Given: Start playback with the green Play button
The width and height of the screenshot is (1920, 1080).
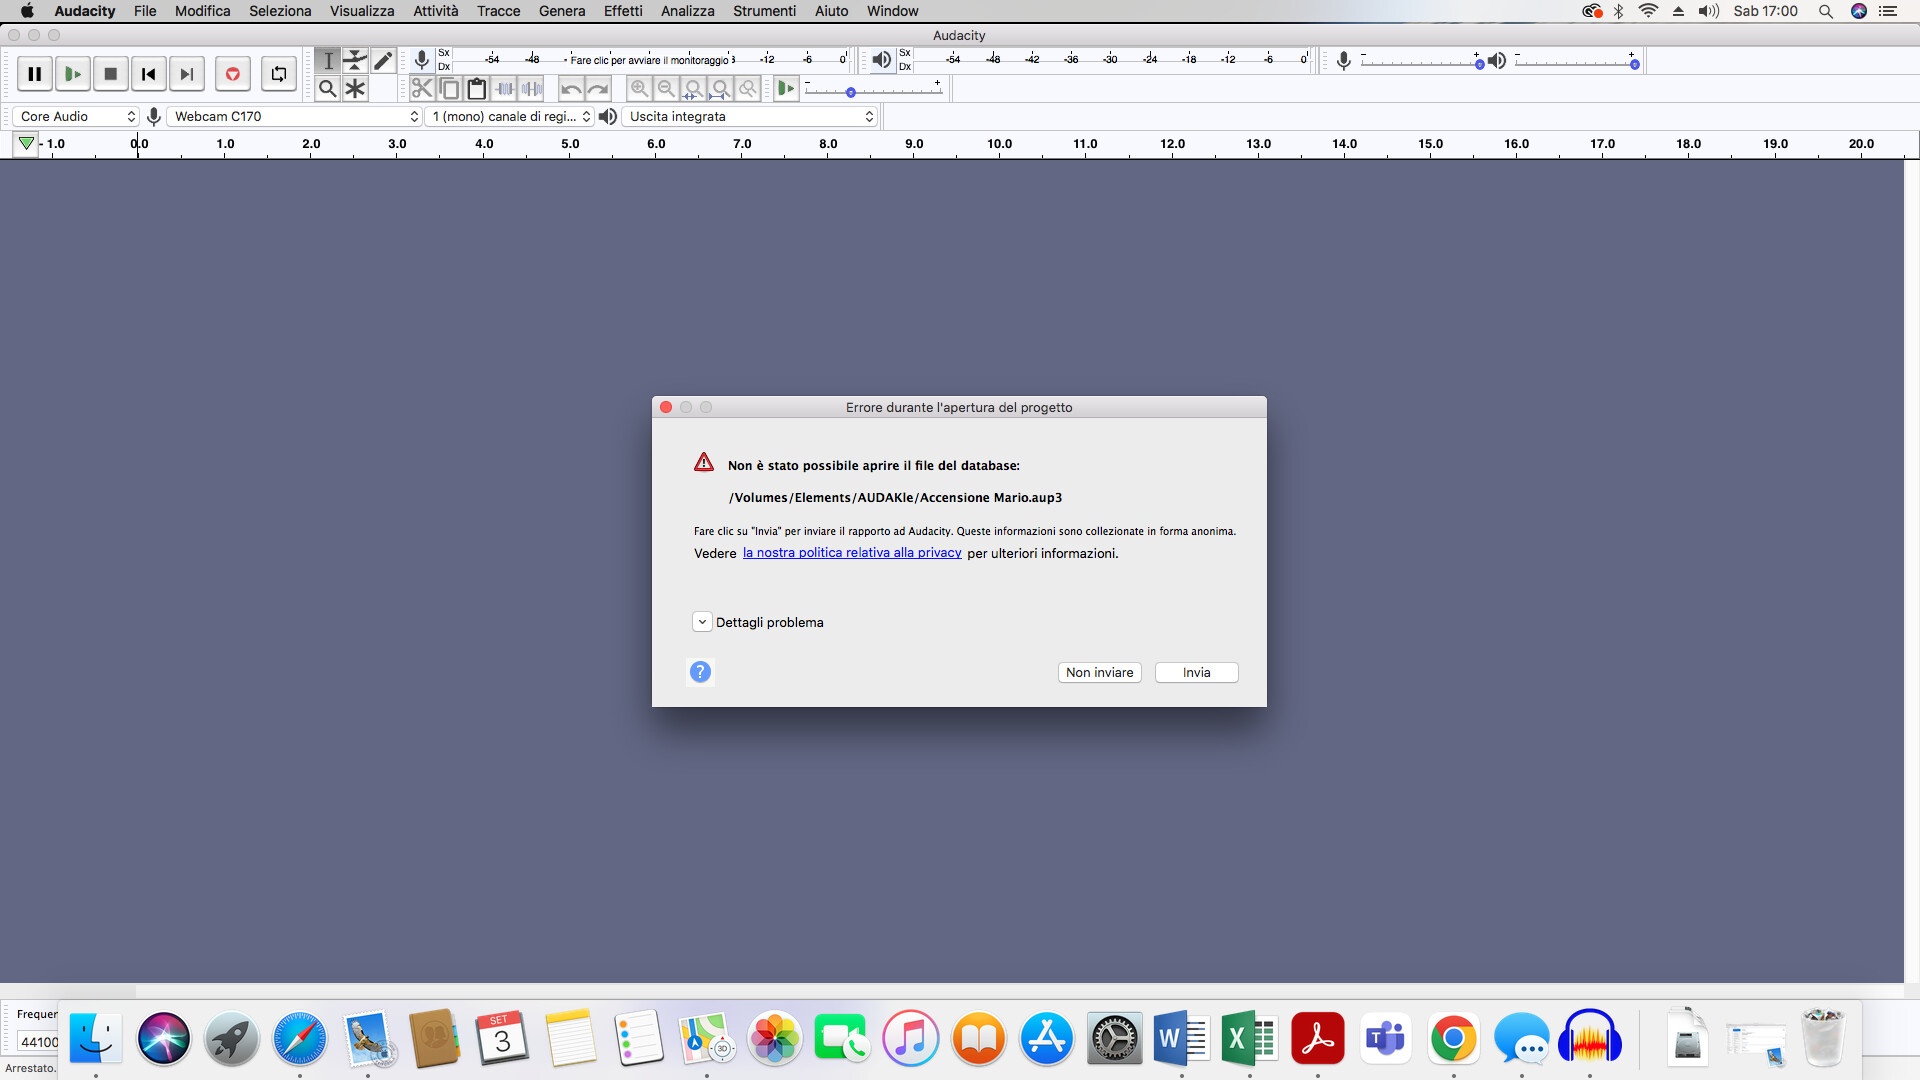Looking at the screenshot, I should click(72, 74).
